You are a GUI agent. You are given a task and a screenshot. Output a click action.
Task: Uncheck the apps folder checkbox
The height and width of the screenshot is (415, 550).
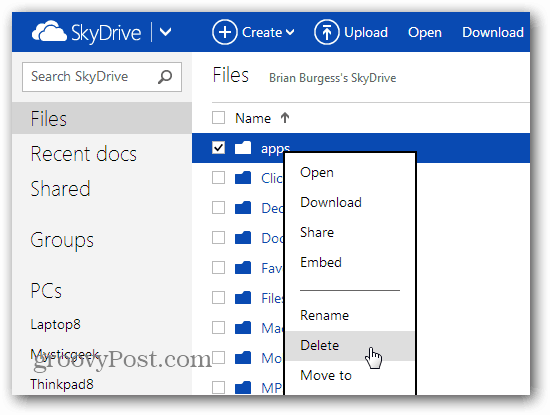point(219,148)
